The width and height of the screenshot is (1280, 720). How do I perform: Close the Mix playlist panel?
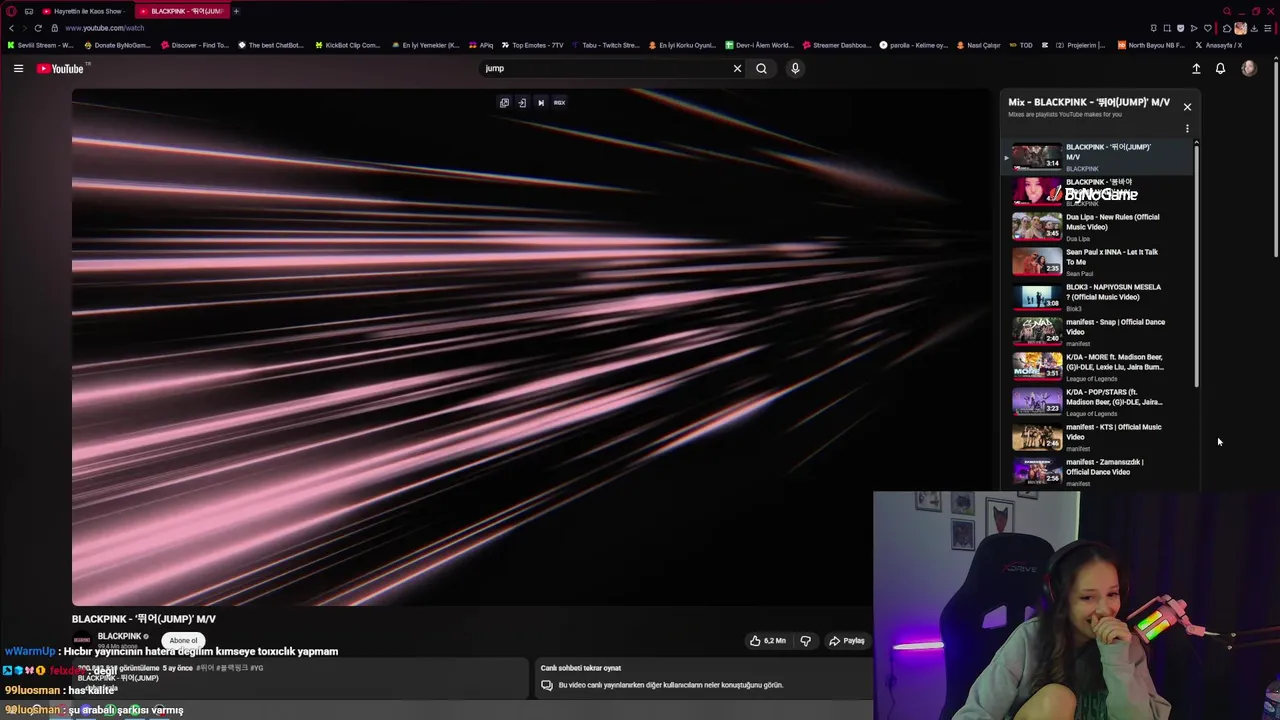tap(1187, 106)
